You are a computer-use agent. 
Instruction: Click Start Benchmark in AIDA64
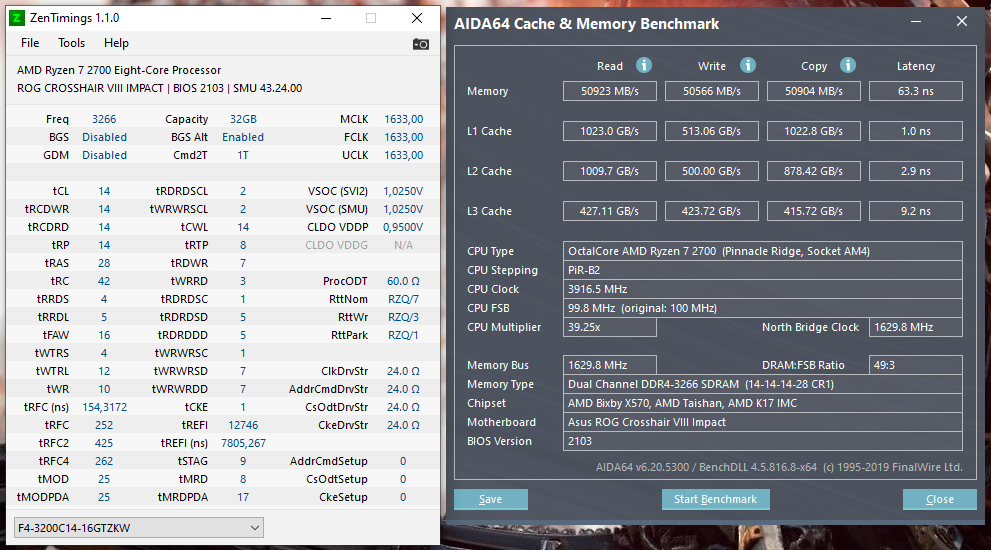point(715,499)
